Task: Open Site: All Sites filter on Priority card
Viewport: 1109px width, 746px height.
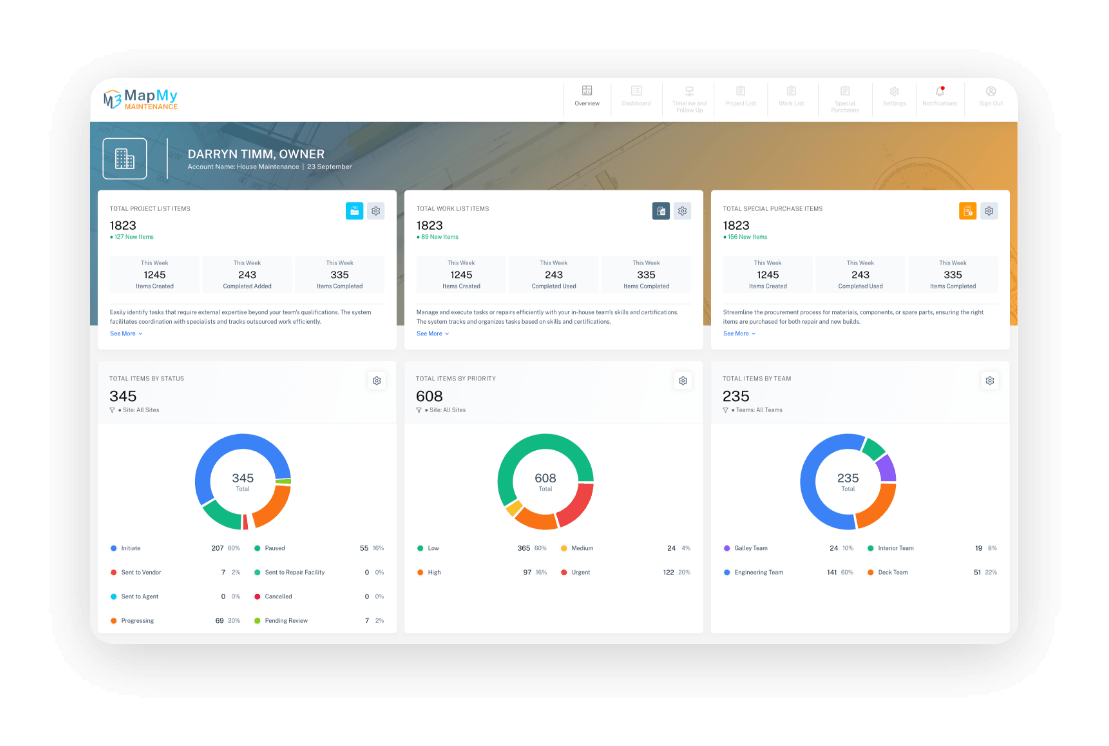Action: [446, 410]
